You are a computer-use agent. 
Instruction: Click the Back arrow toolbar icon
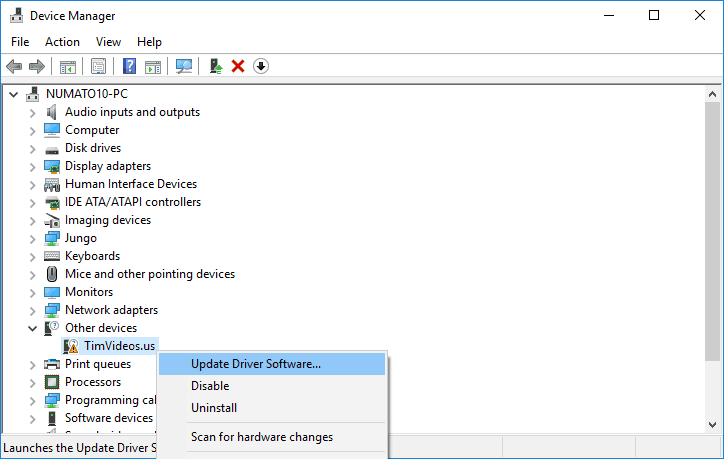[x=14, y=66]
